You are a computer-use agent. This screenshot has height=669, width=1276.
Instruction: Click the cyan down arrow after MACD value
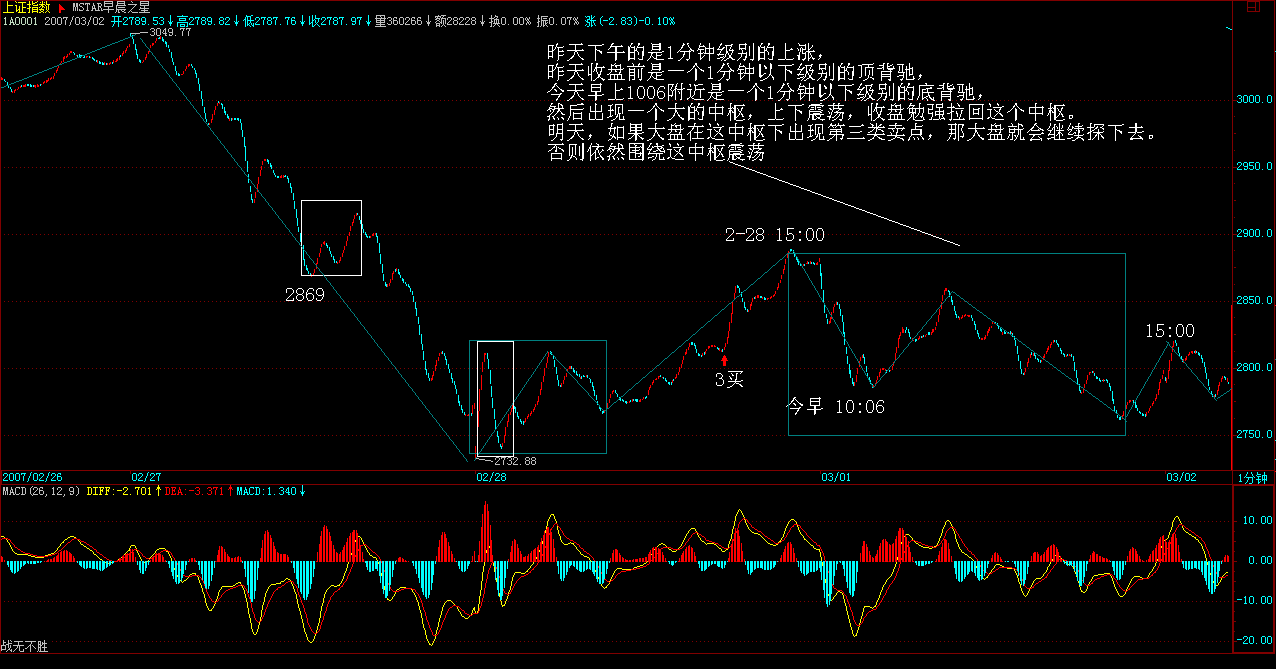tap(303, 491)
